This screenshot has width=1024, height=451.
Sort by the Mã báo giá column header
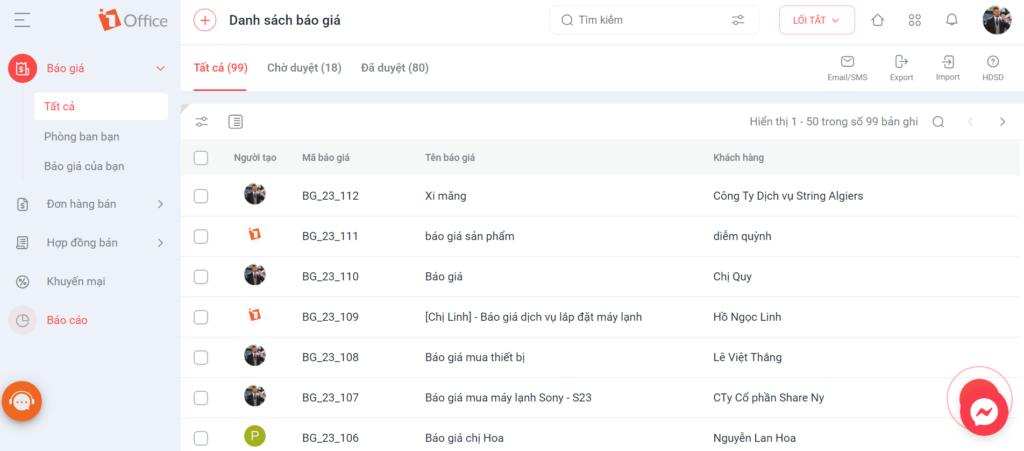pos(326,157)
